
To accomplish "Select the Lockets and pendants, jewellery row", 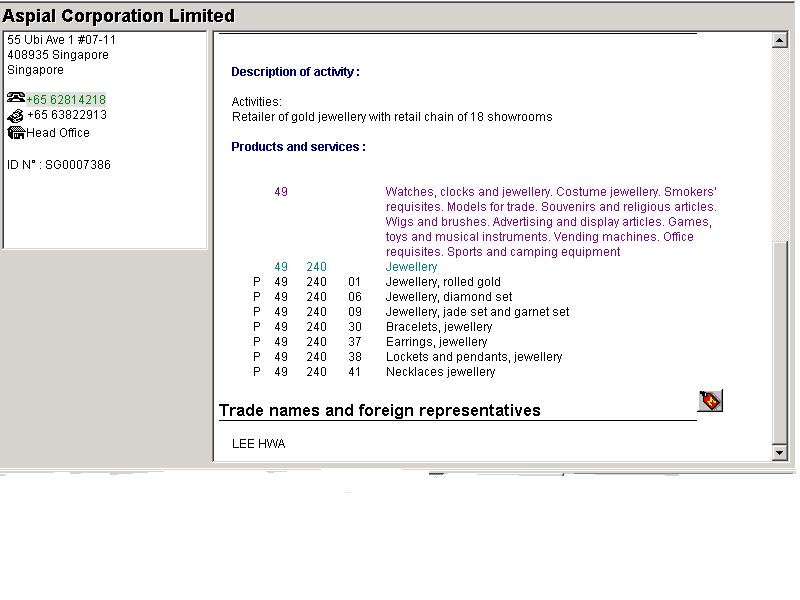I will [474, 357].
